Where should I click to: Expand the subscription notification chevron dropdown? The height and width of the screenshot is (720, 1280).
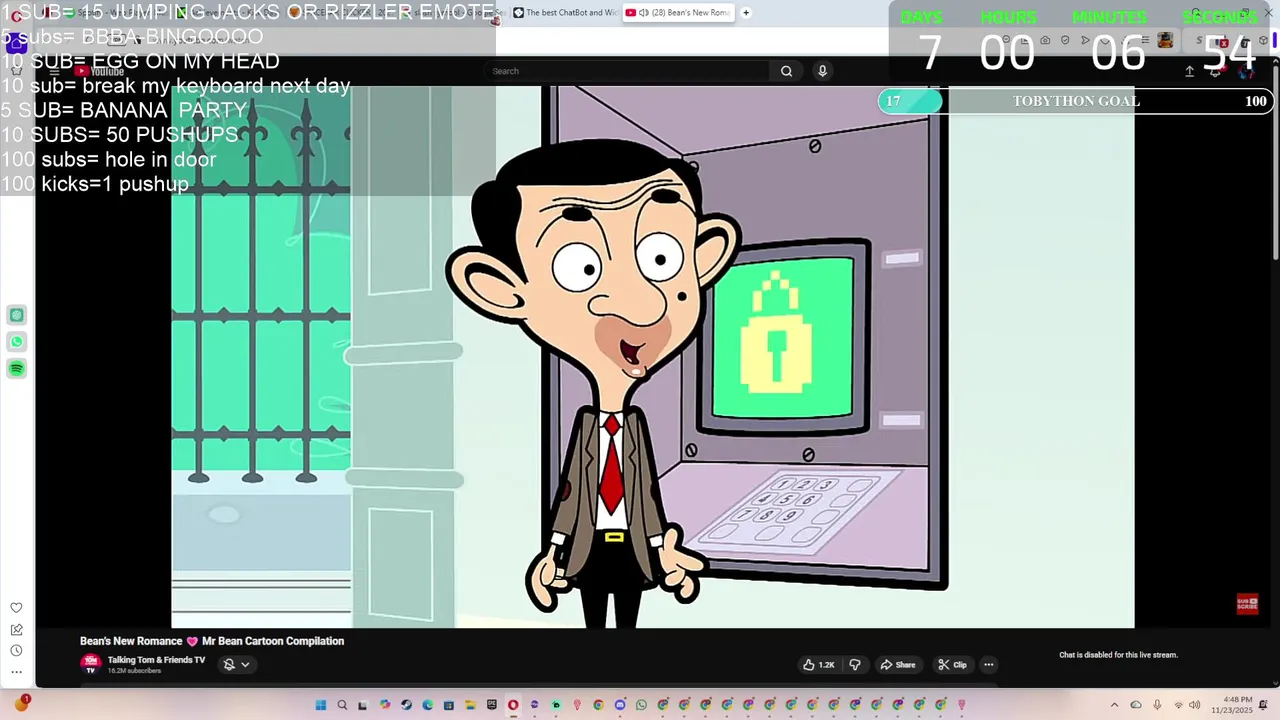tap(245, 664)
